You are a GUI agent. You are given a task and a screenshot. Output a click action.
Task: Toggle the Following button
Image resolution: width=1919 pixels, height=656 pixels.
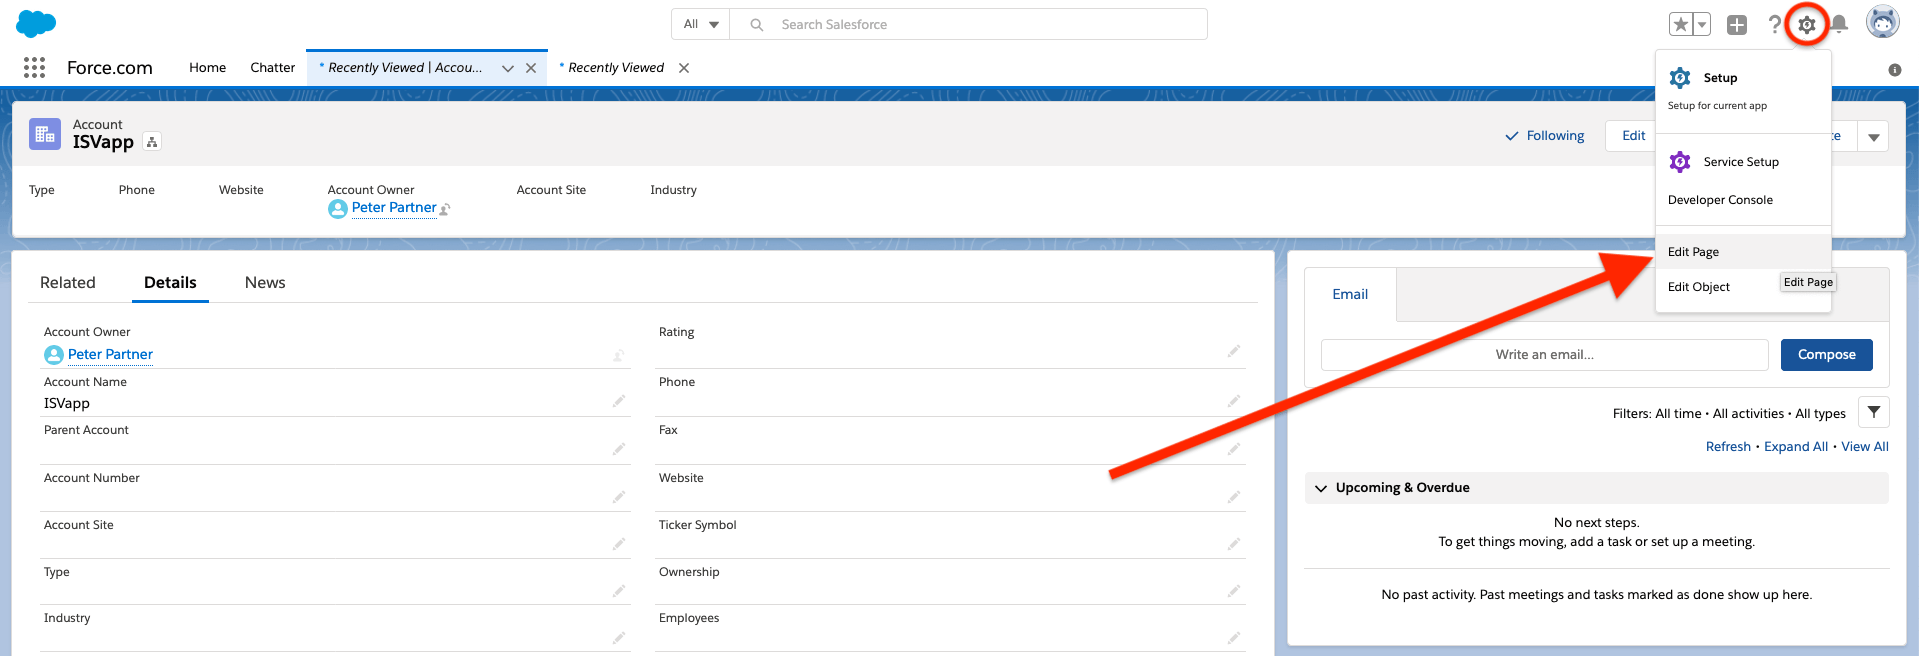(x=1545, y=135)
